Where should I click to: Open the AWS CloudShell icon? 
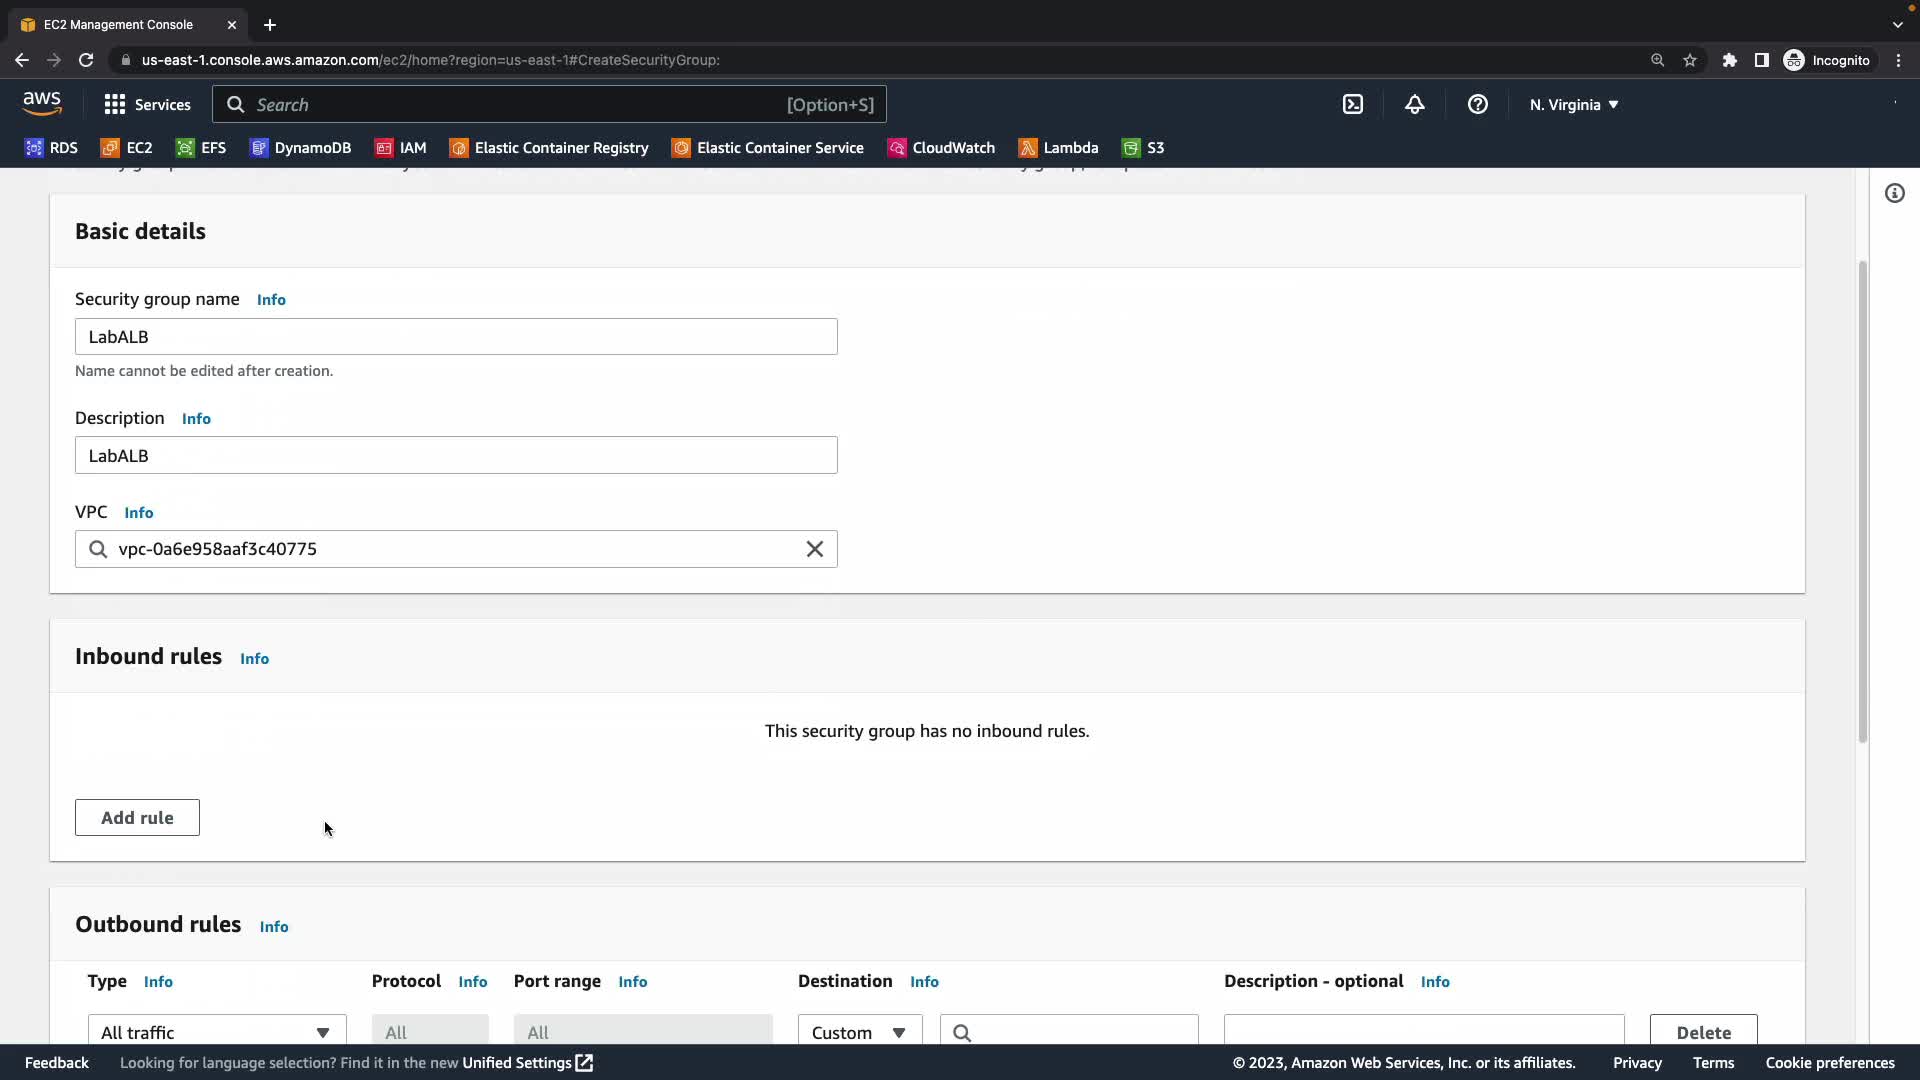coord(1352,105)
